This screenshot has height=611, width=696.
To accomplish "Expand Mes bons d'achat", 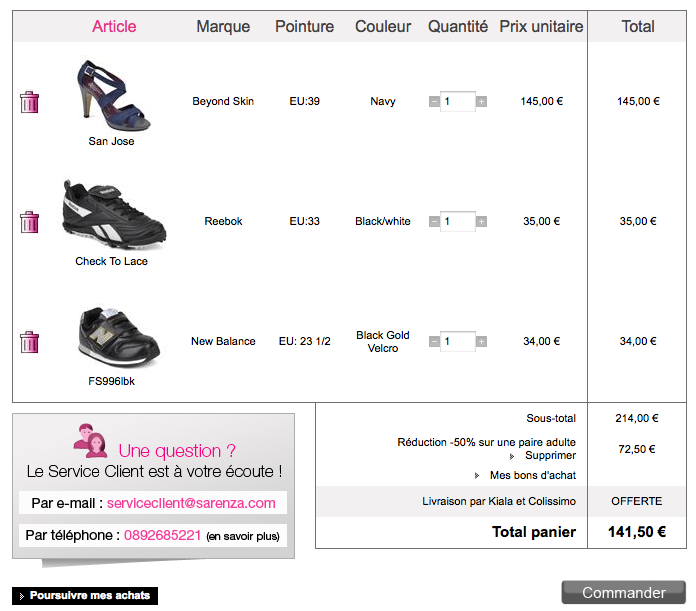I will click(533, 475).
